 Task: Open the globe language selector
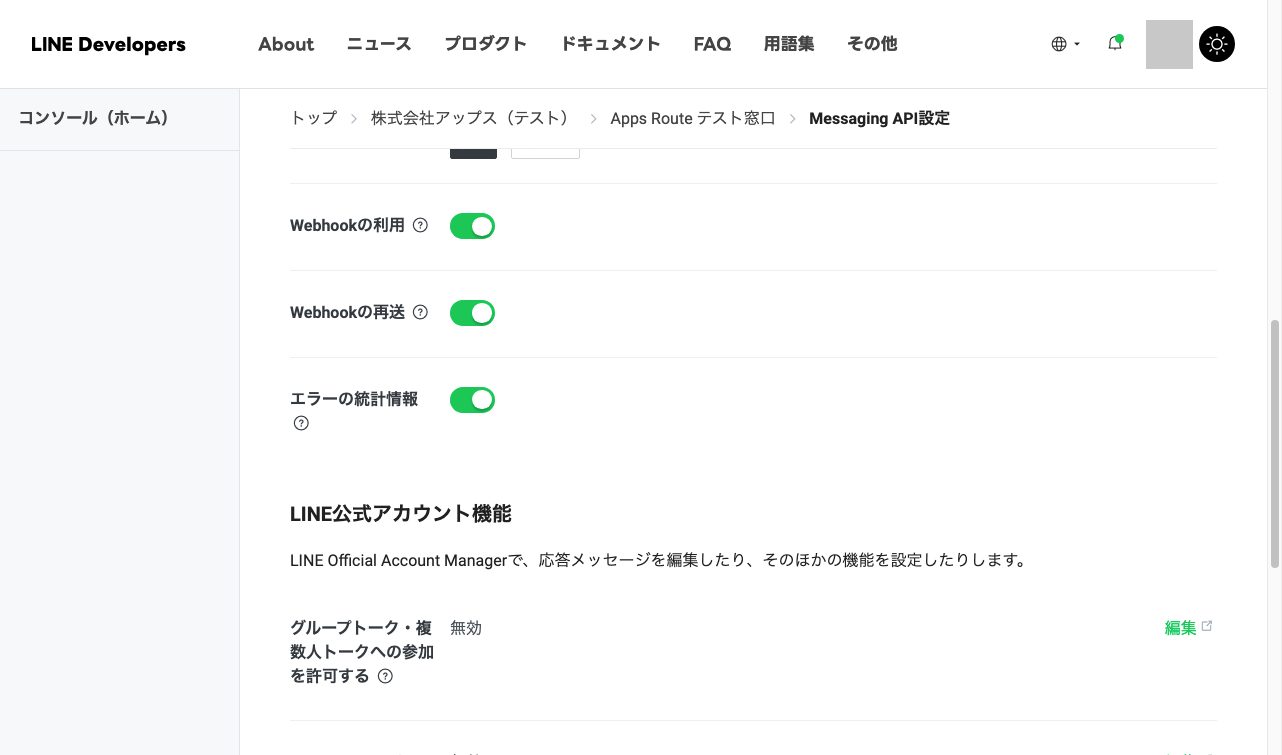point(1066,44)
